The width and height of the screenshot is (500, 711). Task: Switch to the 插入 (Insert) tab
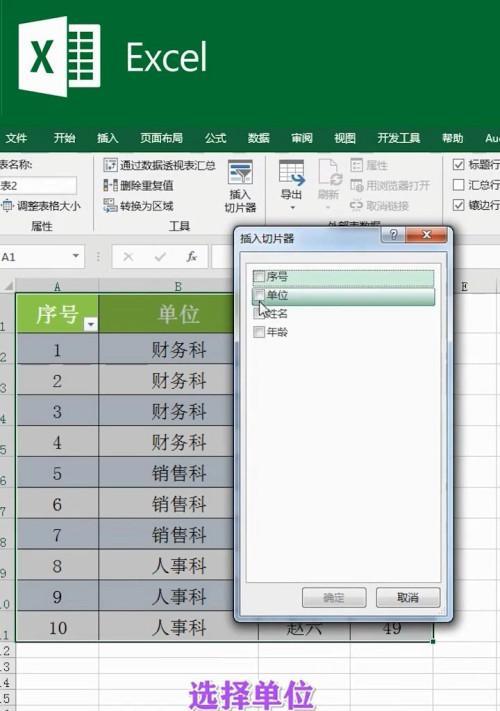point(107,138)
